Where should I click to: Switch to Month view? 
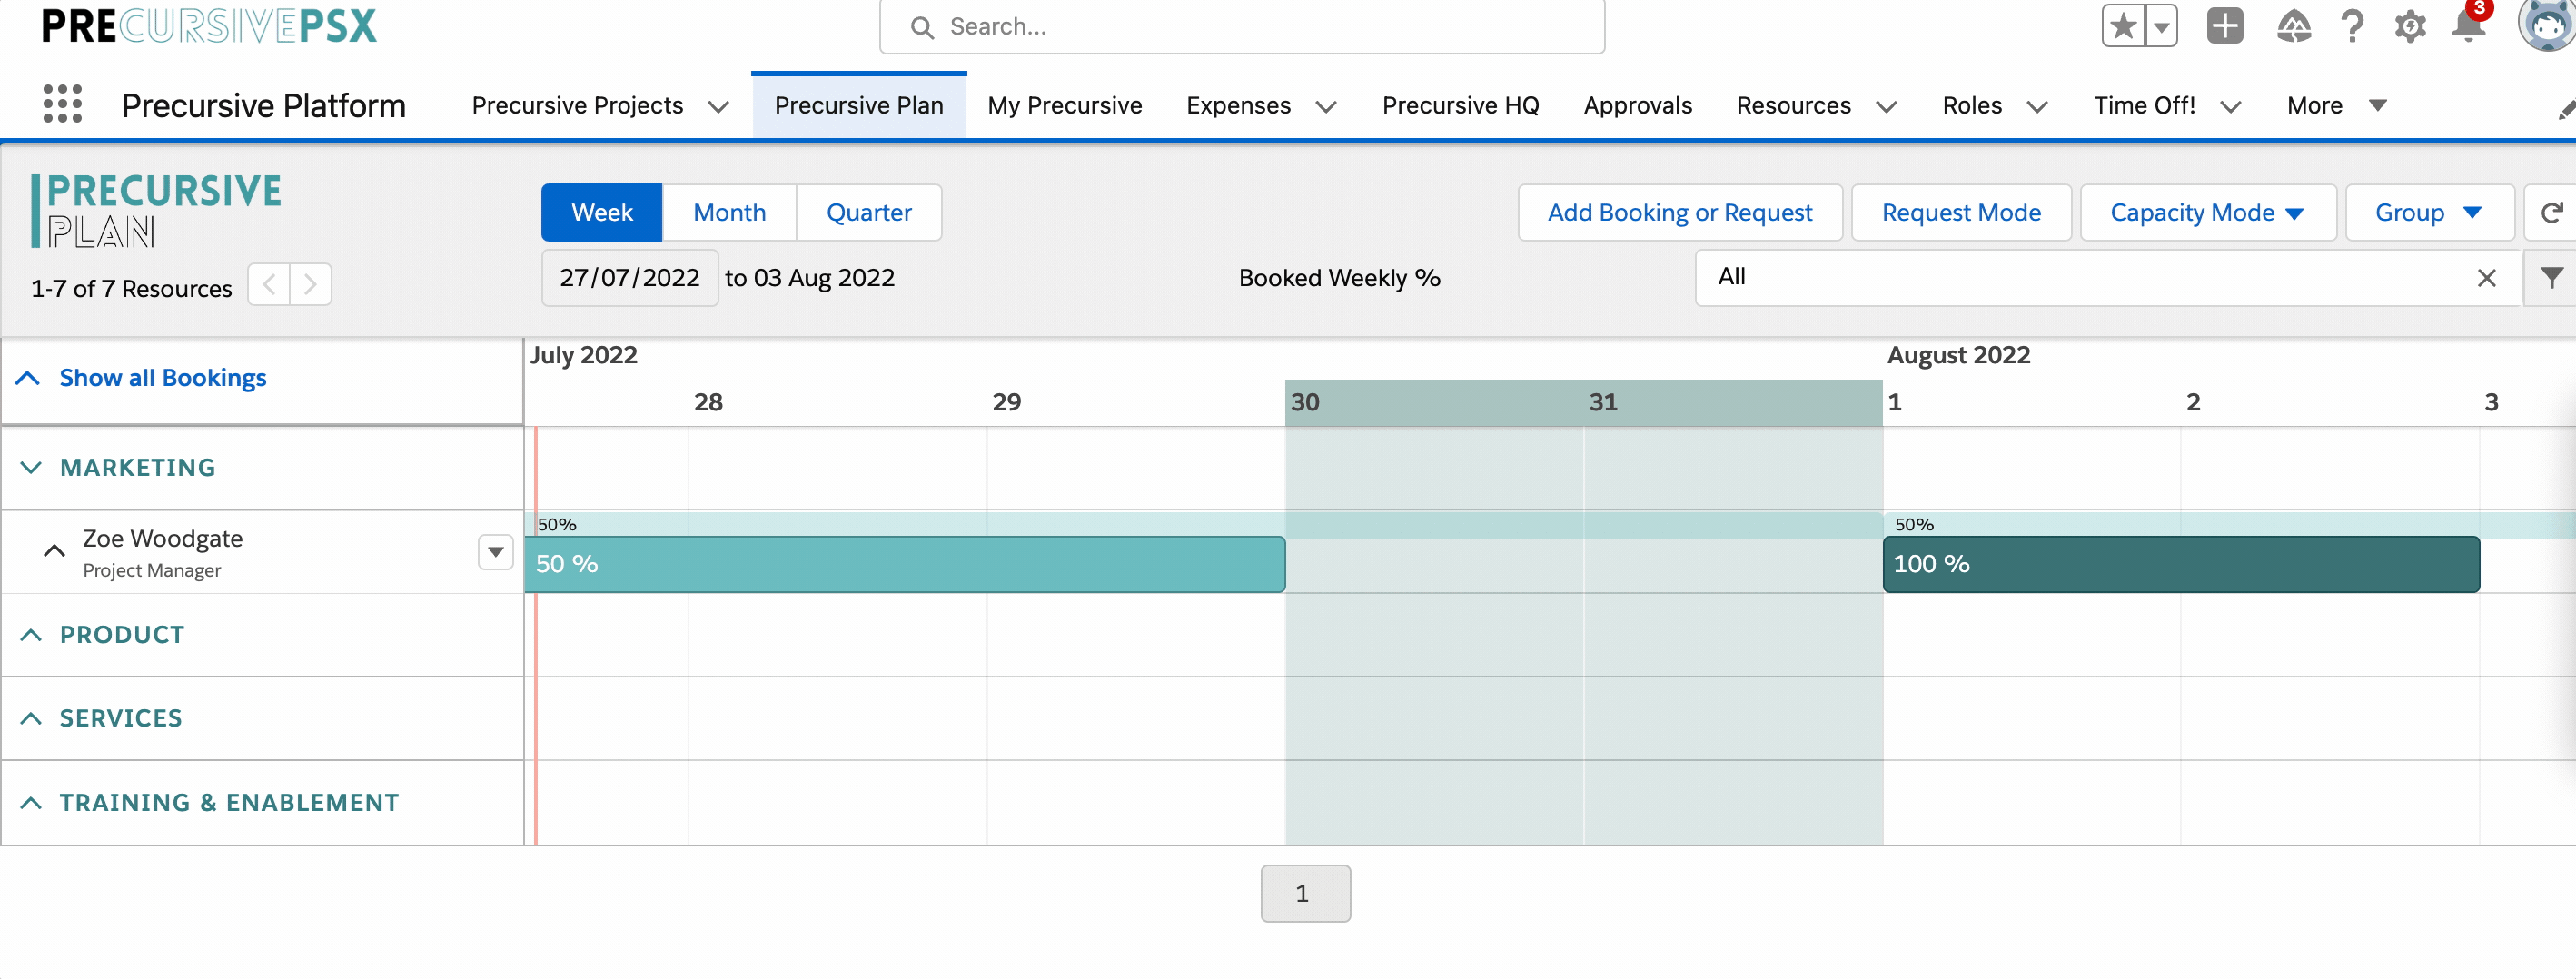pos(730,212)
